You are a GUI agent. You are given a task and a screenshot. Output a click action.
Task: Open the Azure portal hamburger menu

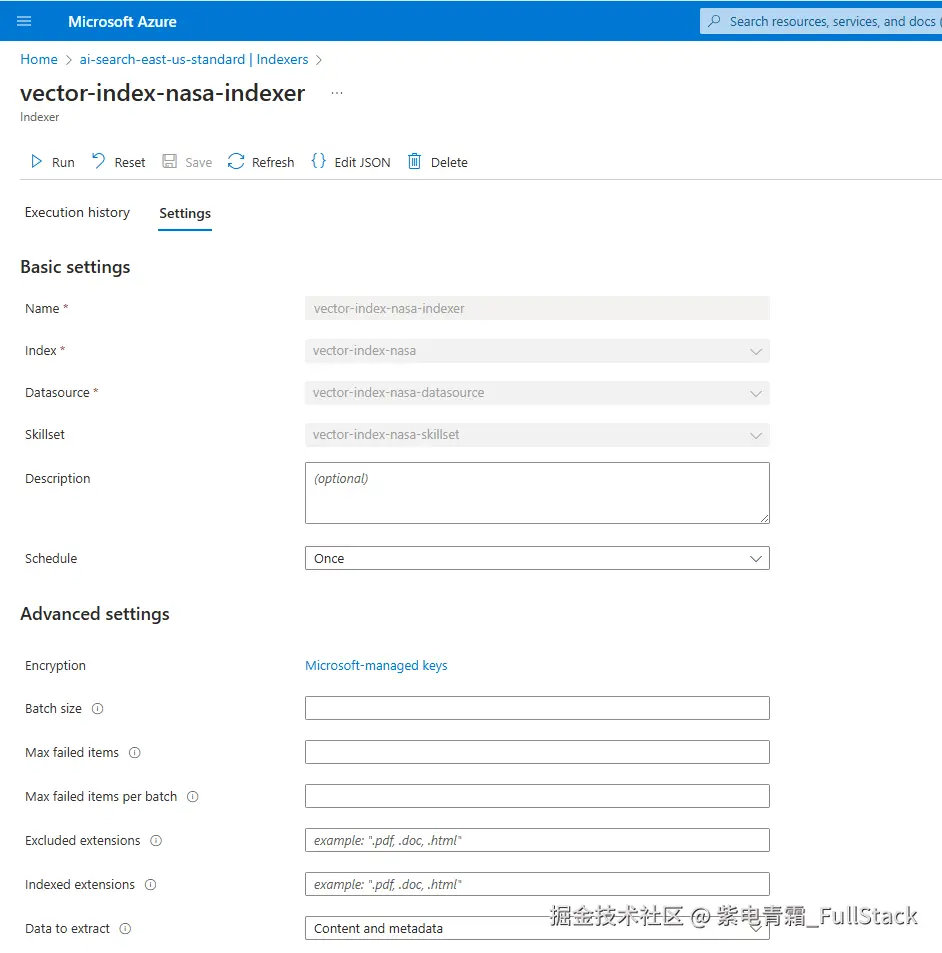click(24, 21)
